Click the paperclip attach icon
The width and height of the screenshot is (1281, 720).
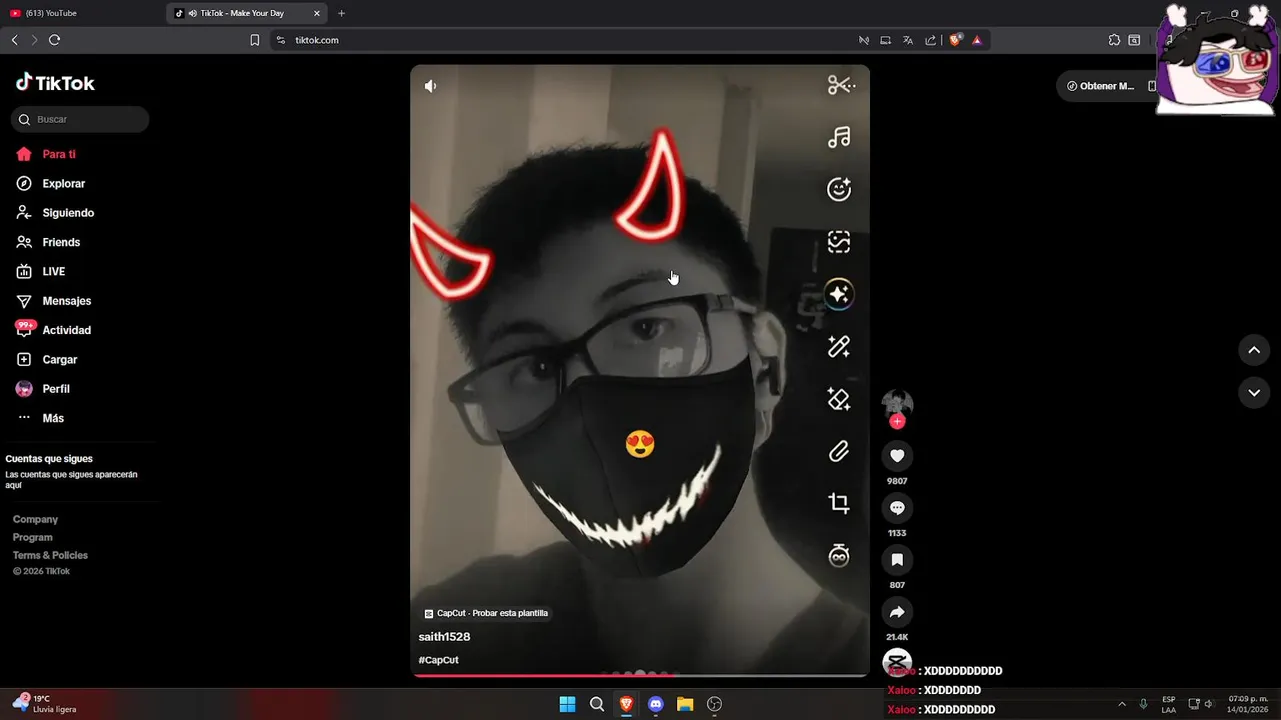point(839,452)
